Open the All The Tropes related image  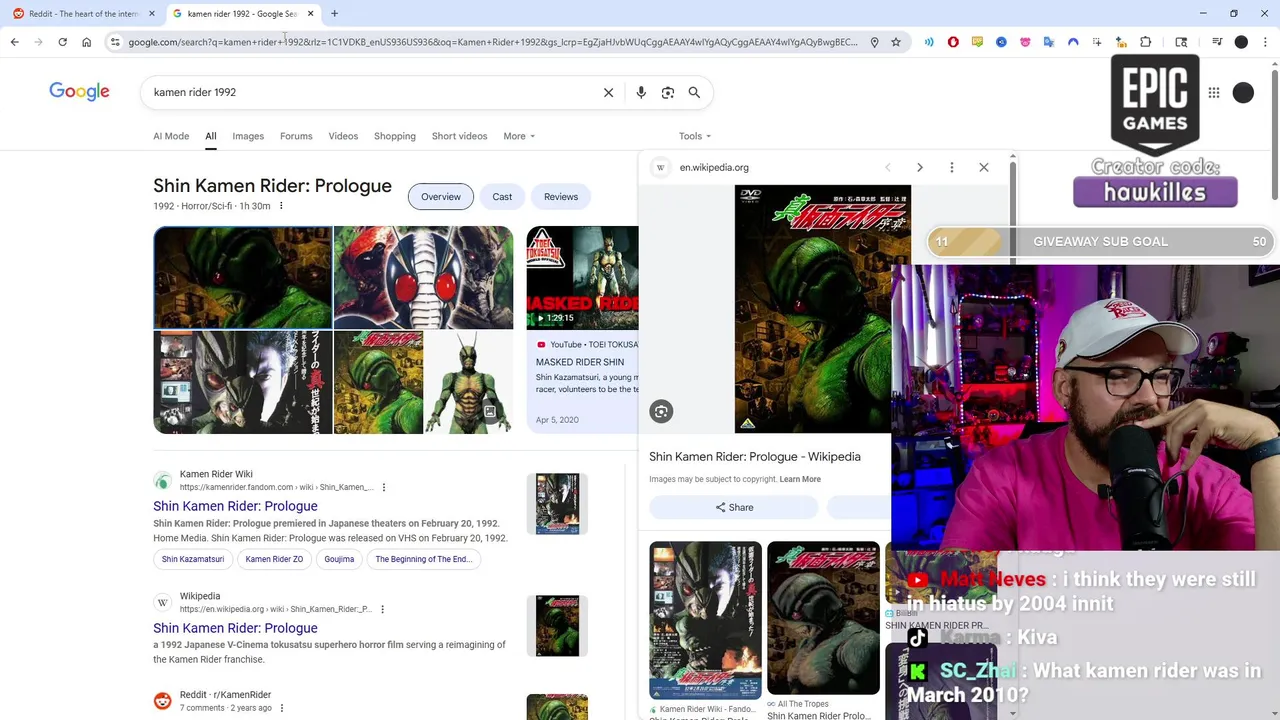(x=823, y=618)
